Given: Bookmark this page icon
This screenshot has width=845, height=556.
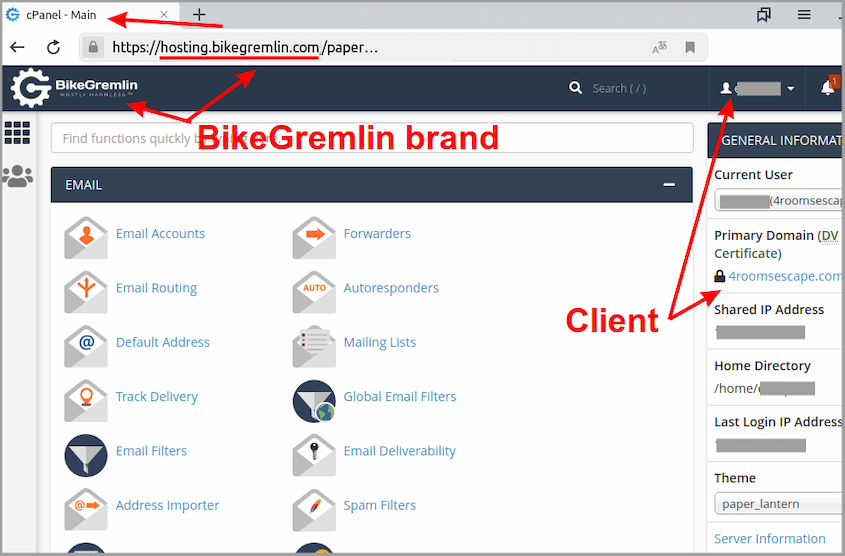Looking at the screenshot, I should [690, 47].
